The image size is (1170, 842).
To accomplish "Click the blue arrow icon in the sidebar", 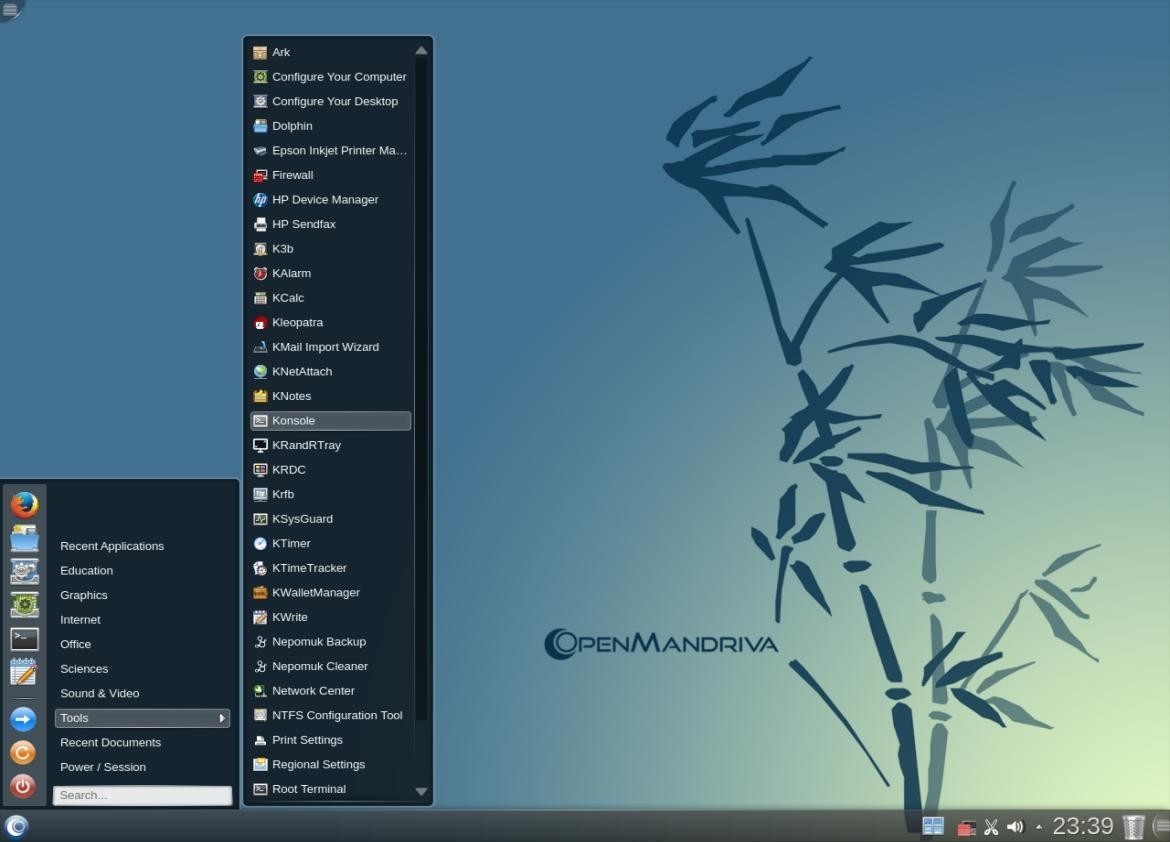I will pyautogui.click(x=23, y=719).
